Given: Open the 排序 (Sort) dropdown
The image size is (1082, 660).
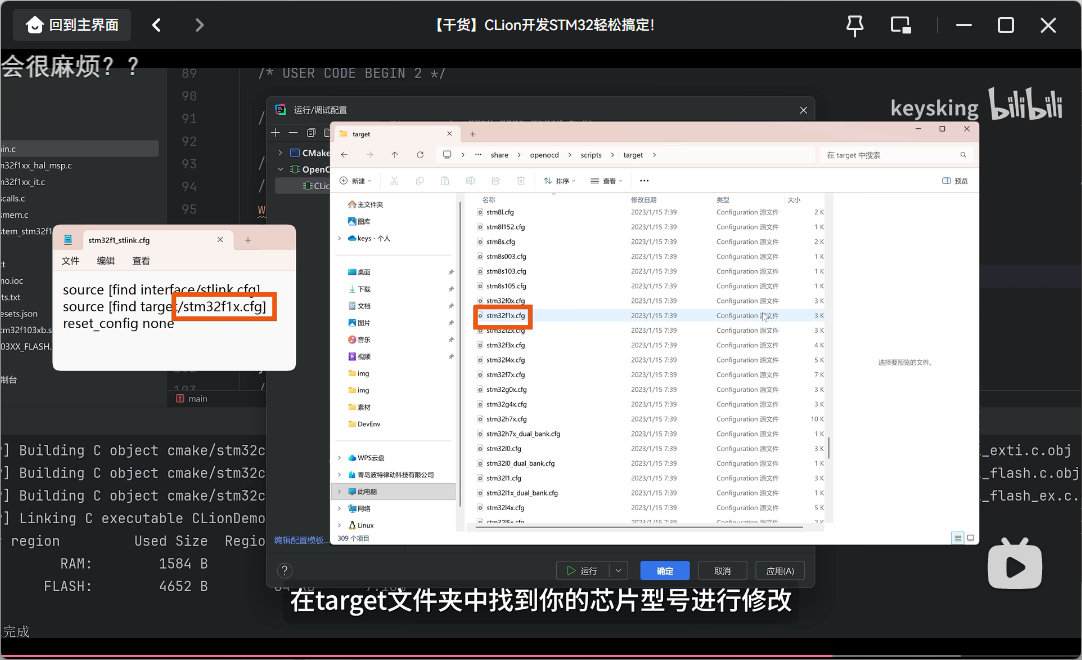Looking at the screenshot, I should pyautogui.click(x=560, y=181).
